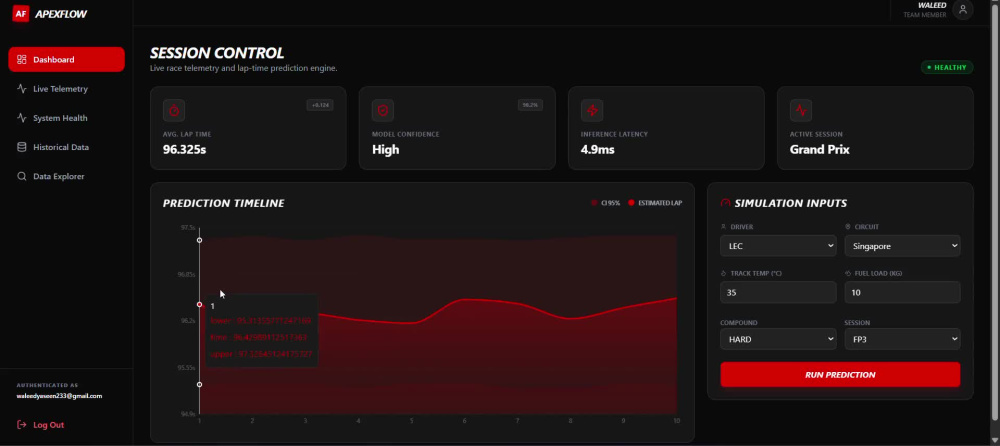Click the WALEED team member name
The image size is (1000, 446).
tap(932, 5)
